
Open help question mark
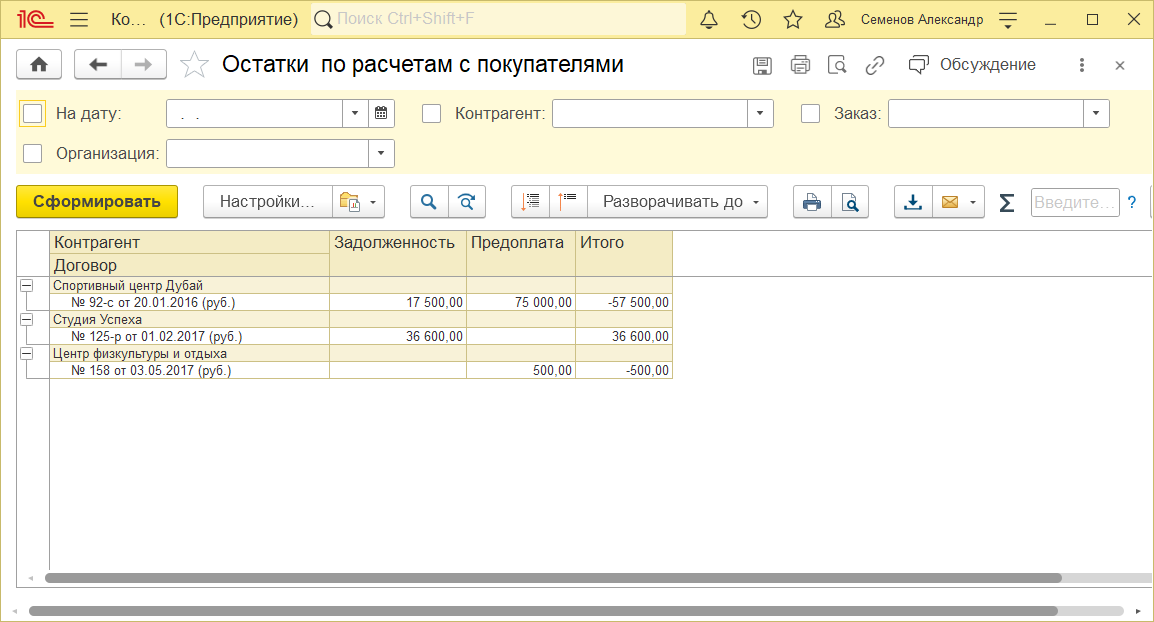tap(1132, 202)
